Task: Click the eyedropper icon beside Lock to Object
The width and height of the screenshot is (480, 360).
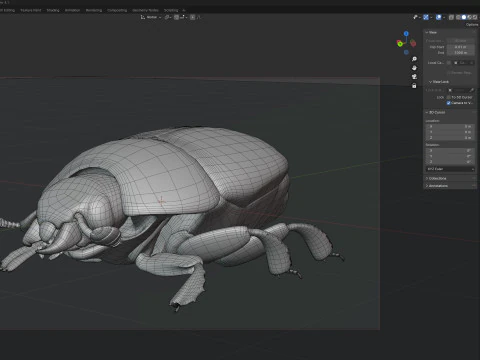Action: click(x=472, y=90)
